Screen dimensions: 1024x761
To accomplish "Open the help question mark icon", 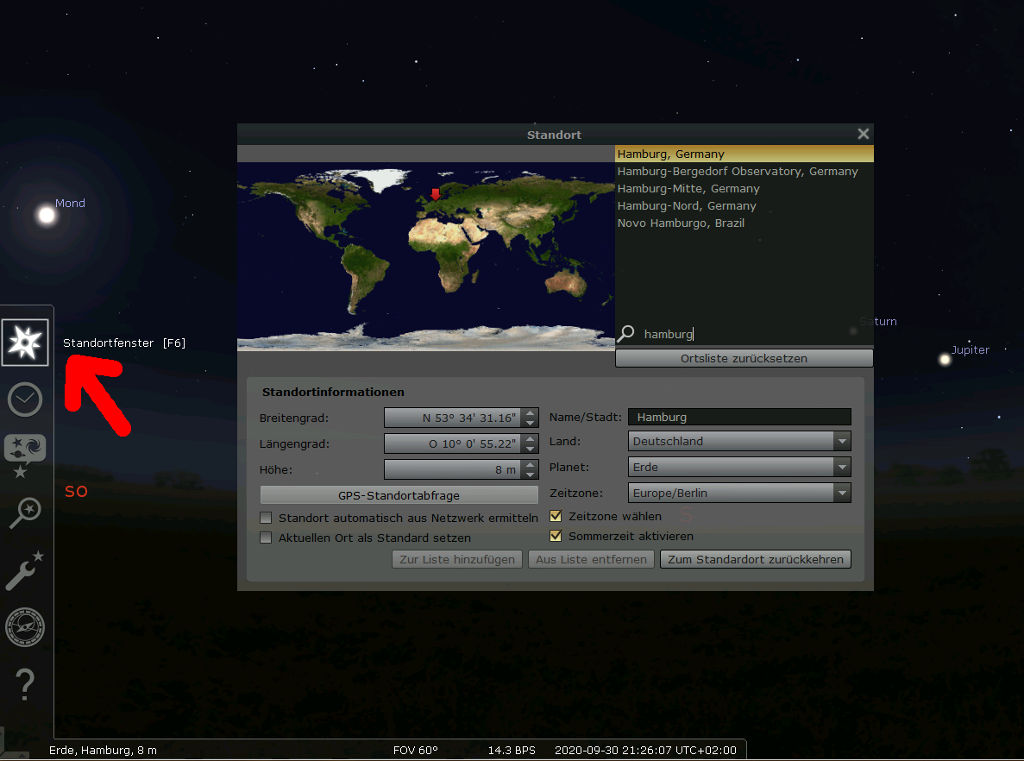I will 25,684.
